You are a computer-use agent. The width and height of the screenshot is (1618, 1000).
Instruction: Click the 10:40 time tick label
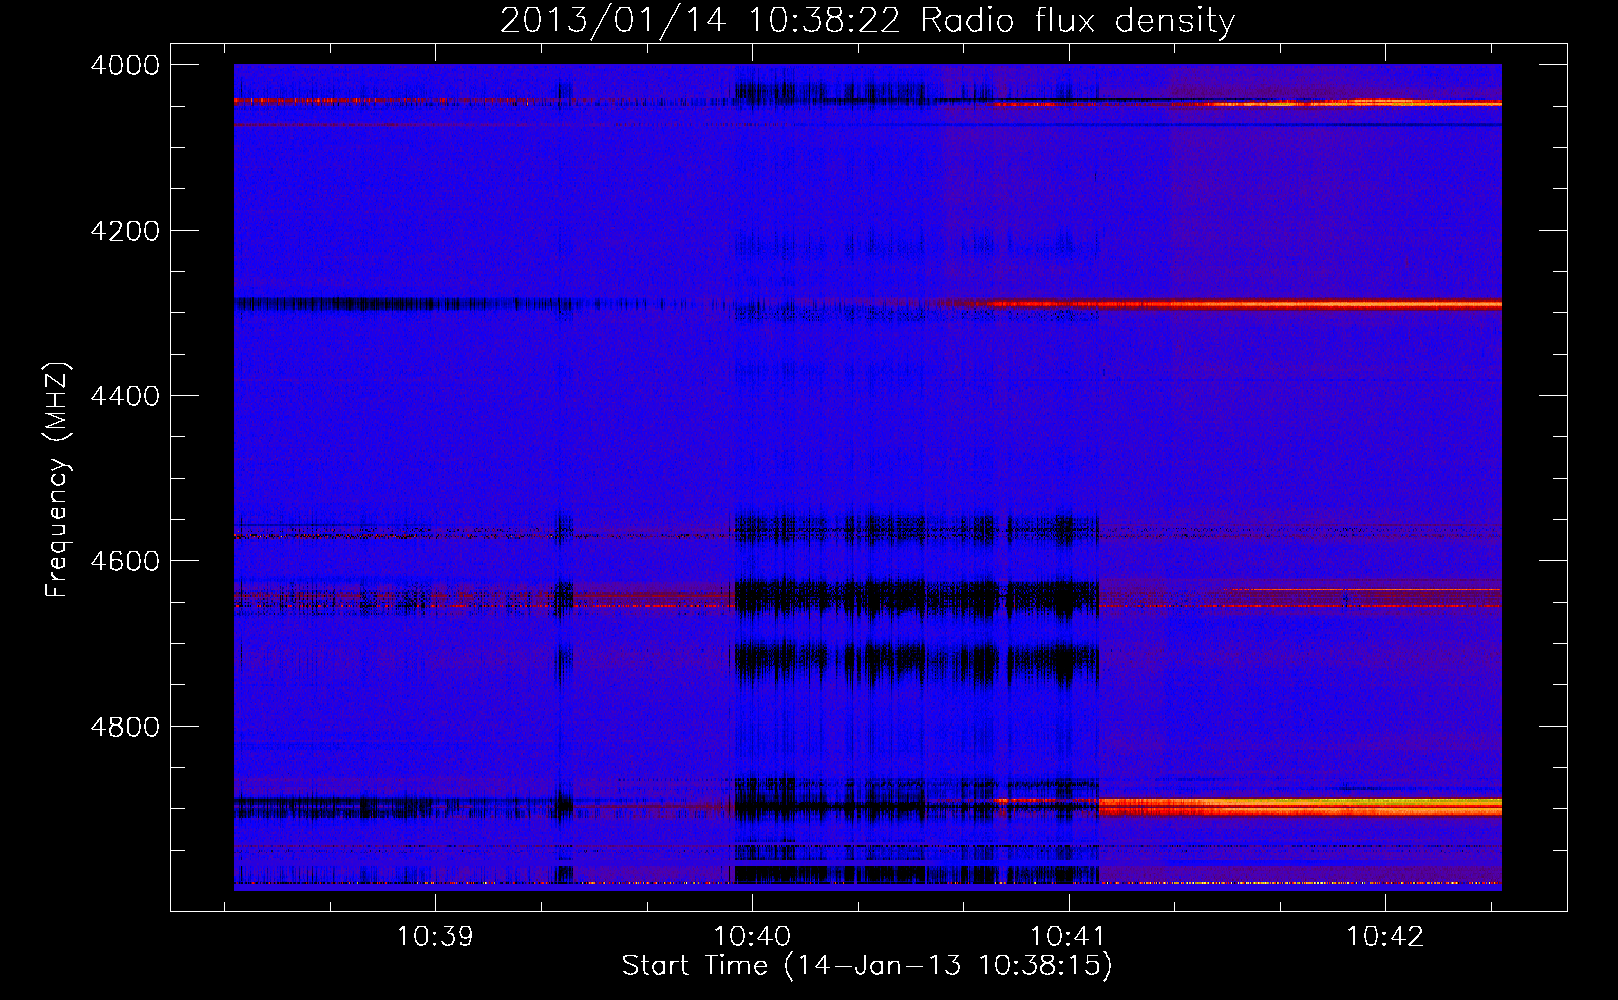coord(752,937)
